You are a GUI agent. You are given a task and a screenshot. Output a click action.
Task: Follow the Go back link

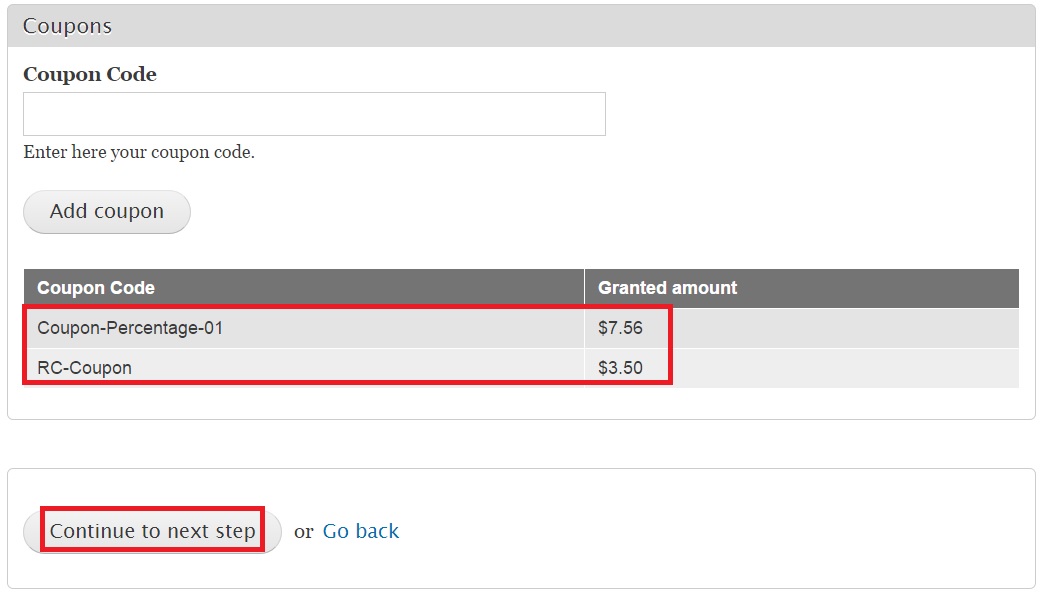(x=360, y=531)
